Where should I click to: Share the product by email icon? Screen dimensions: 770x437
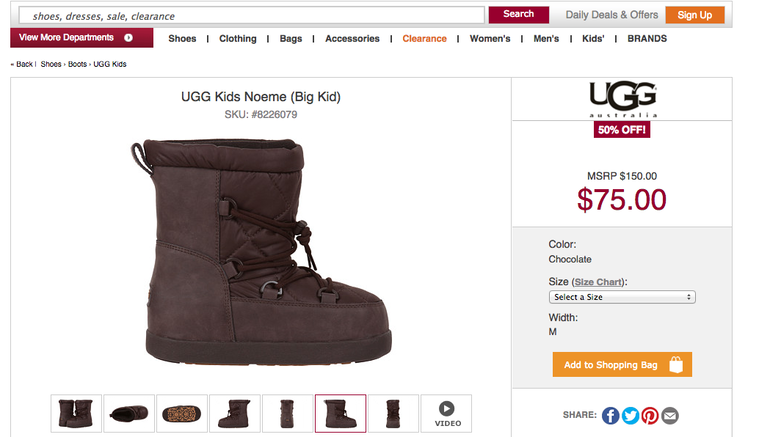[x=670, y=416]
